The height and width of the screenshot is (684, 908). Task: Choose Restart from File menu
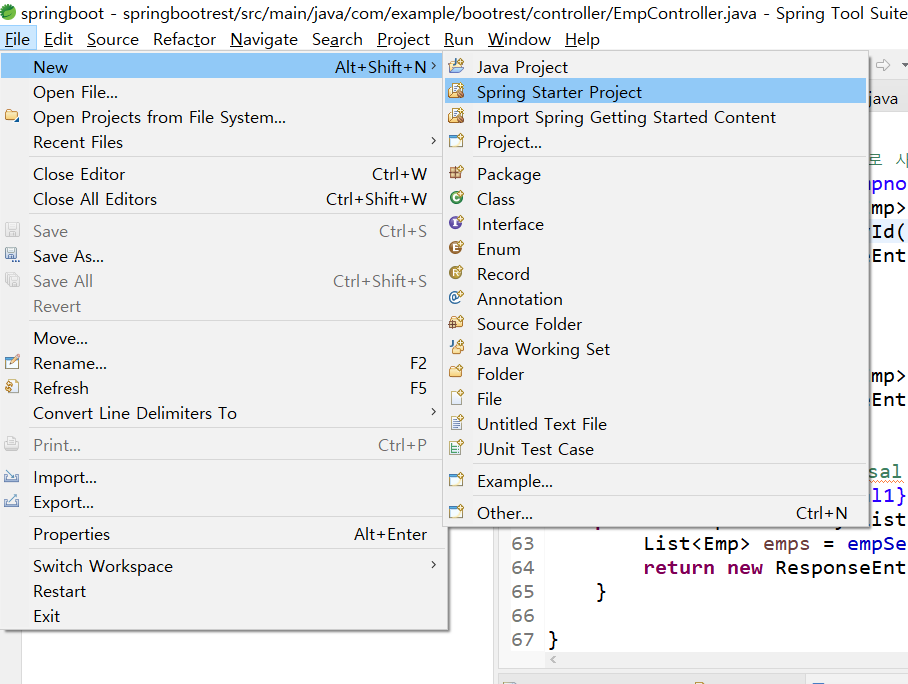tap(224, 591)
